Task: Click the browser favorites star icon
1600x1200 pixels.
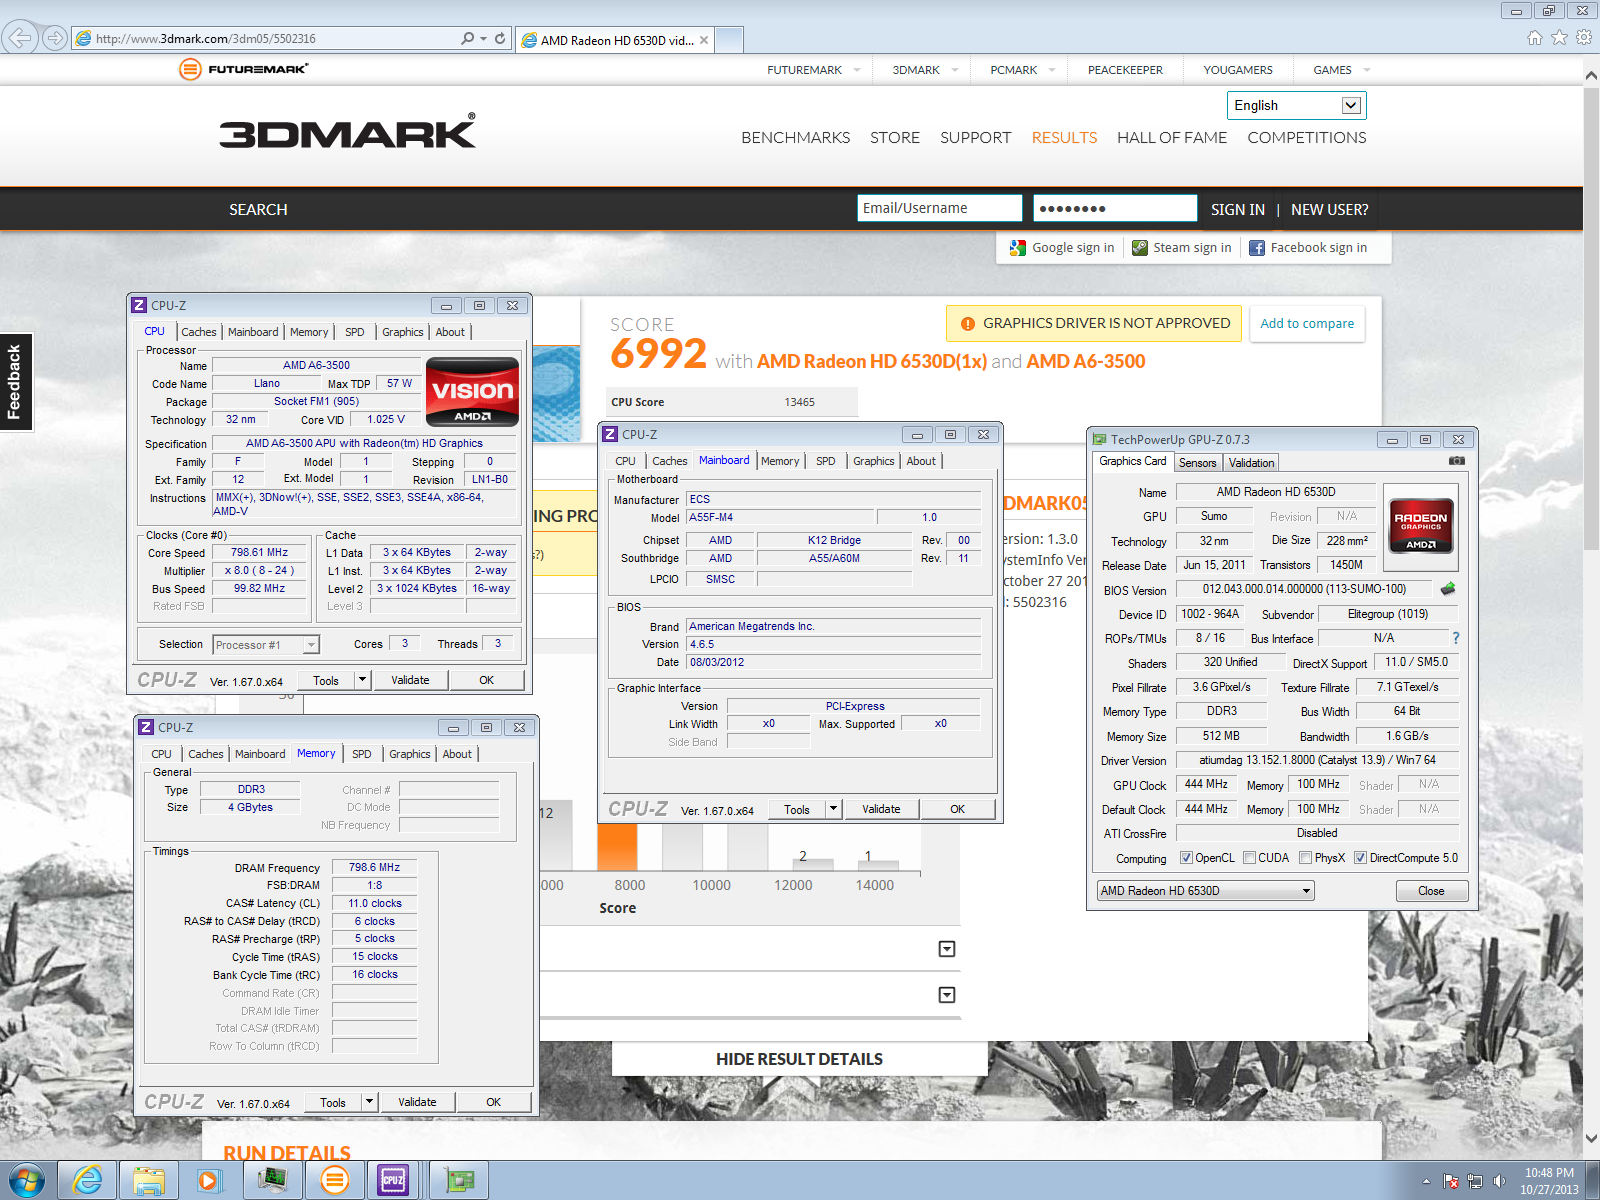Action: pos(1559,38)
